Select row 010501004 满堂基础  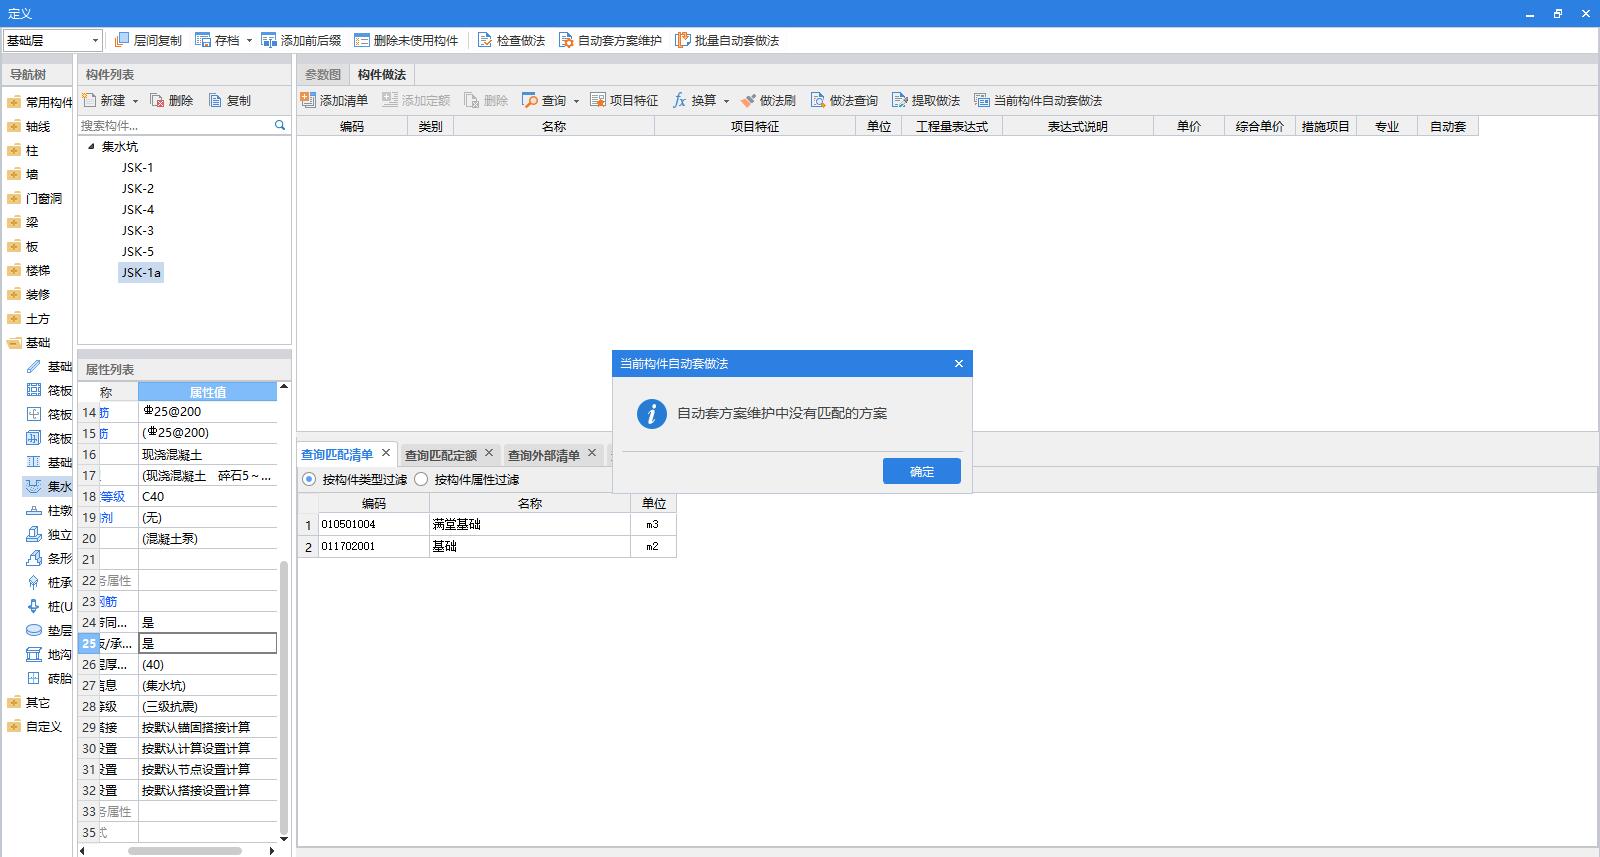point(487,524)
